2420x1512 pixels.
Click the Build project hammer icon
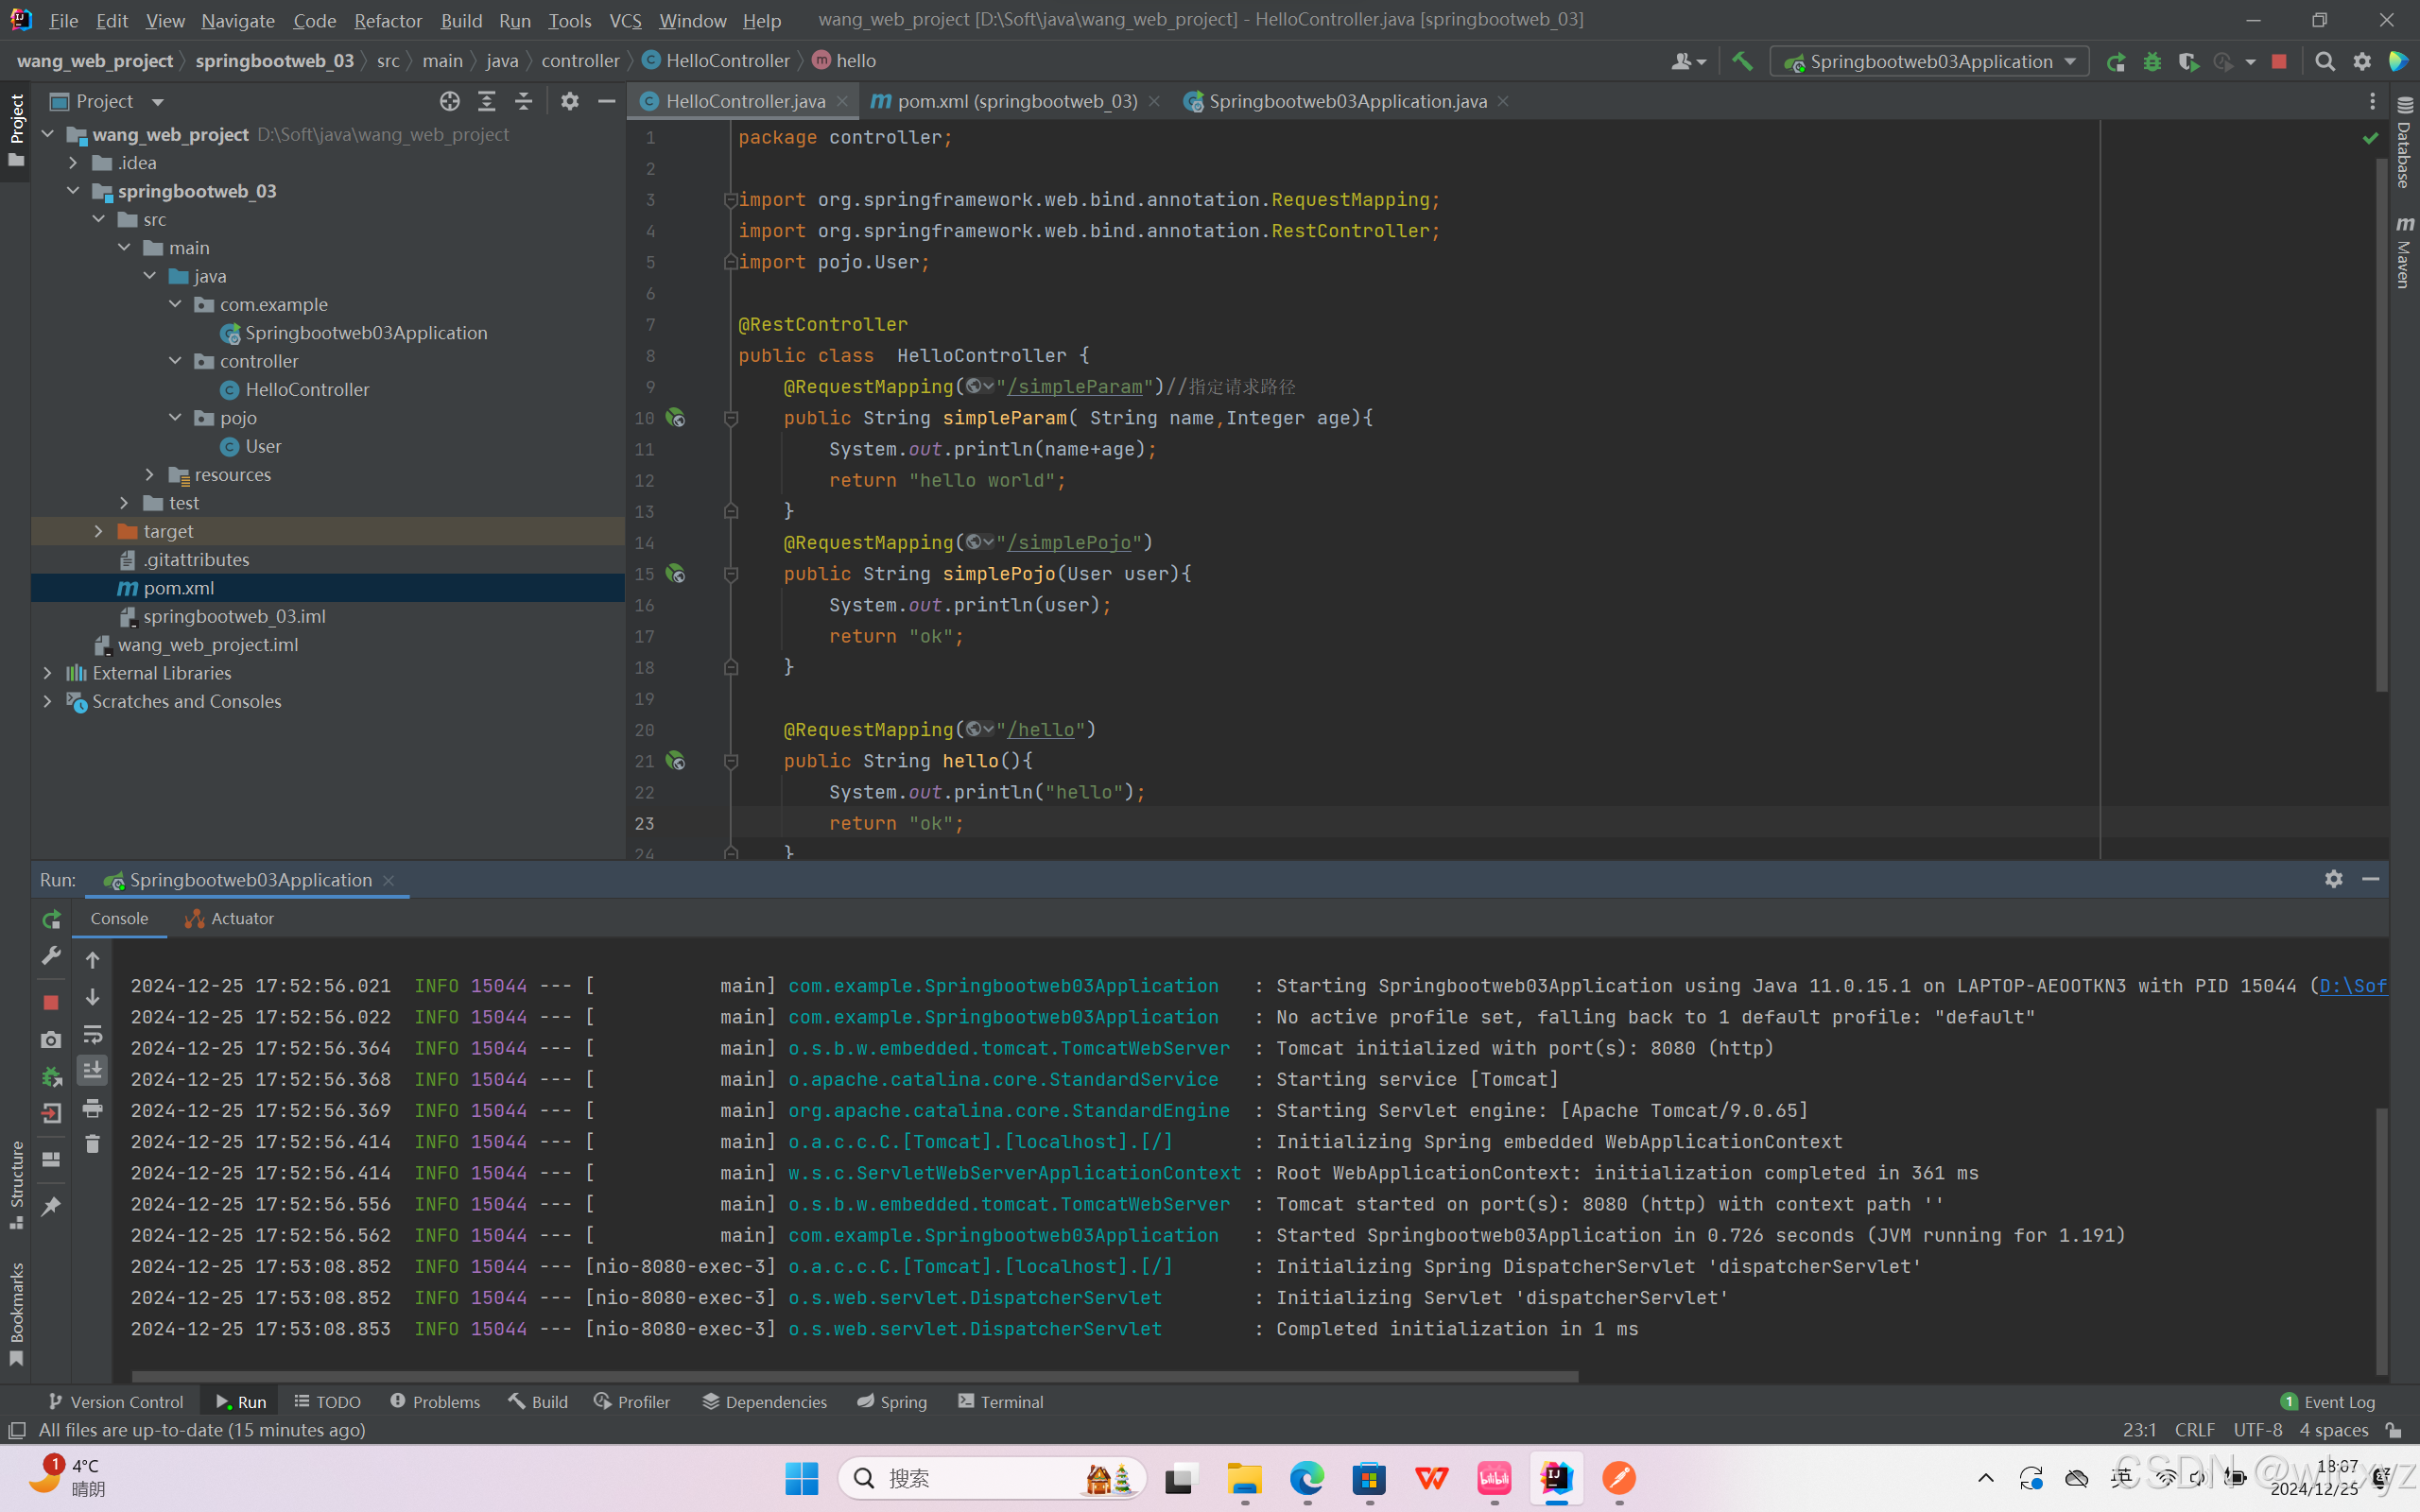(x=1742, y=61)
